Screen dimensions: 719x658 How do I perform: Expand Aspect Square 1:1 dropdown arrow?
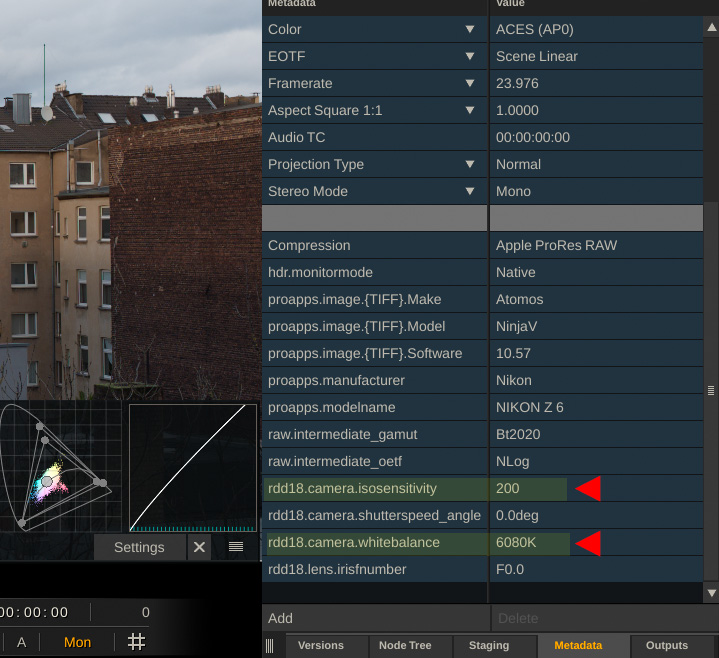coord(470,110)
